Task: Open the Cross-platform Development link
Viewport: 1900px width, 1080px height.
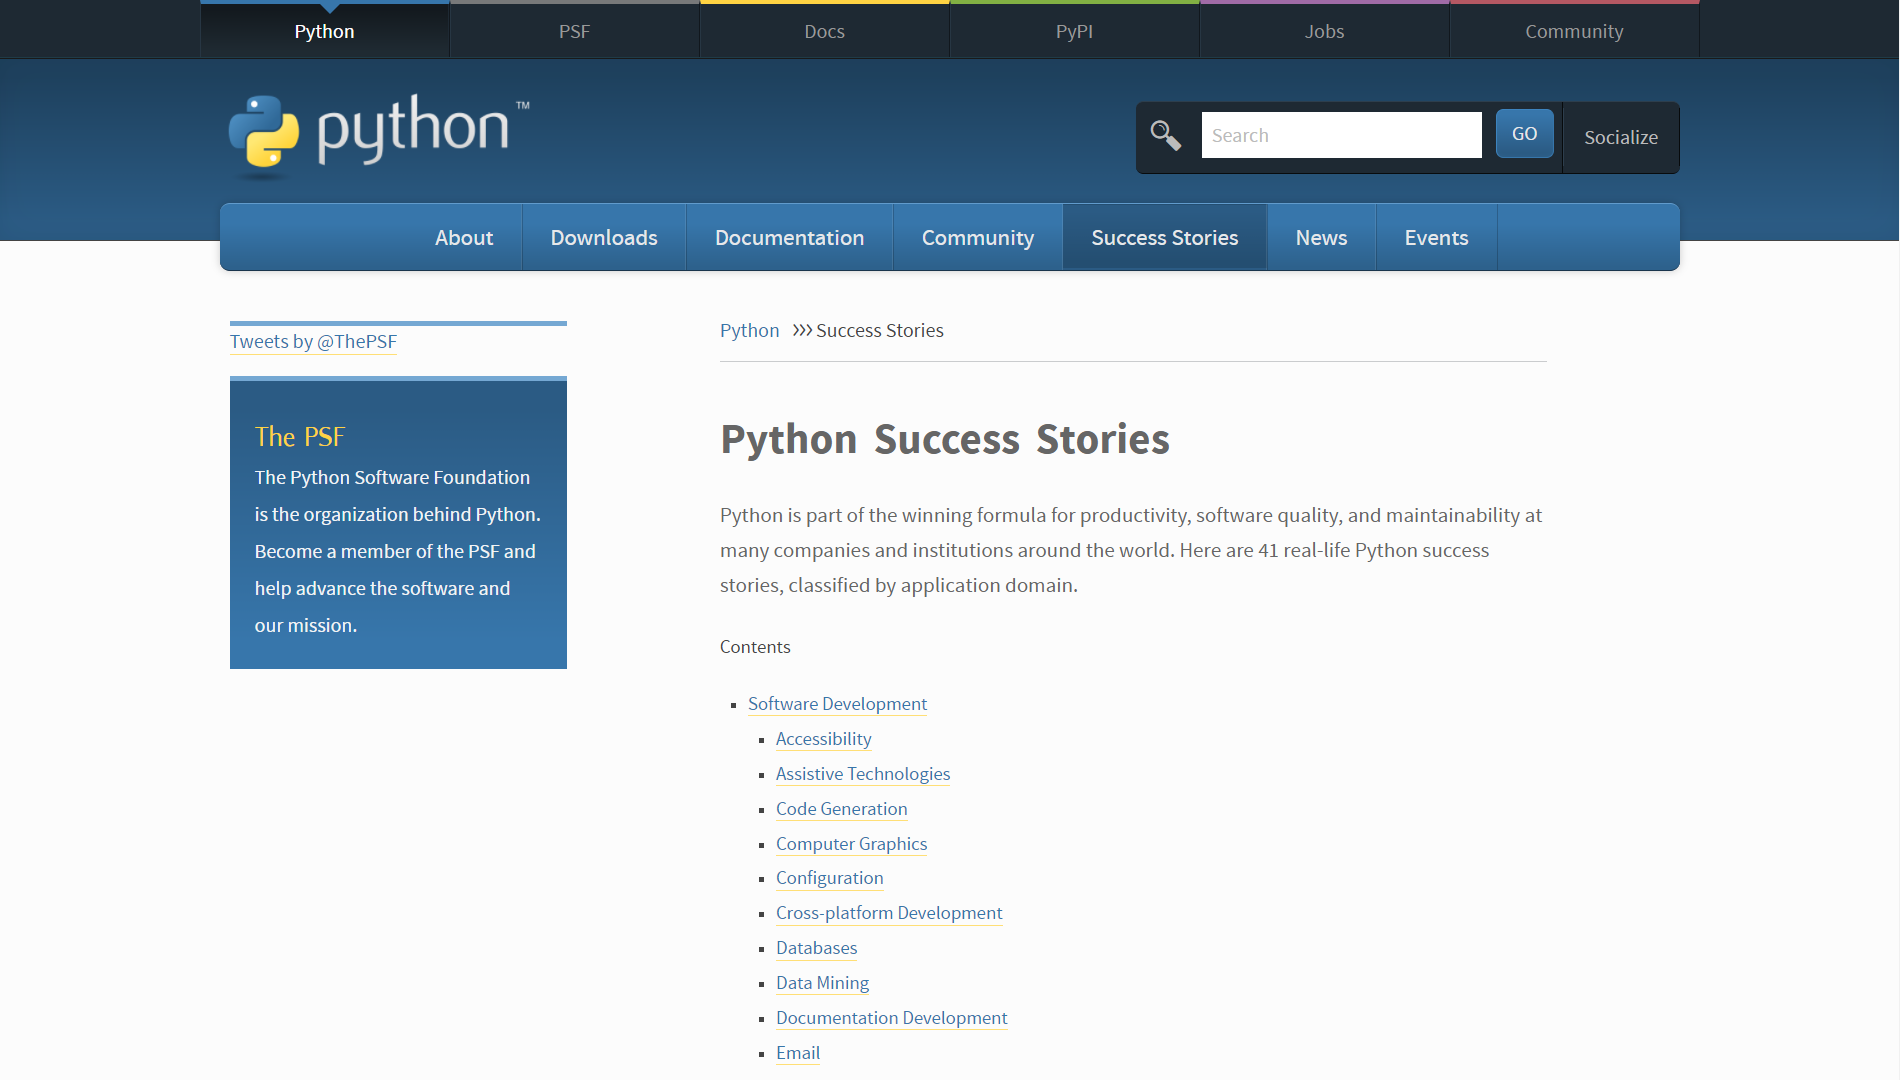Action: 889,913
